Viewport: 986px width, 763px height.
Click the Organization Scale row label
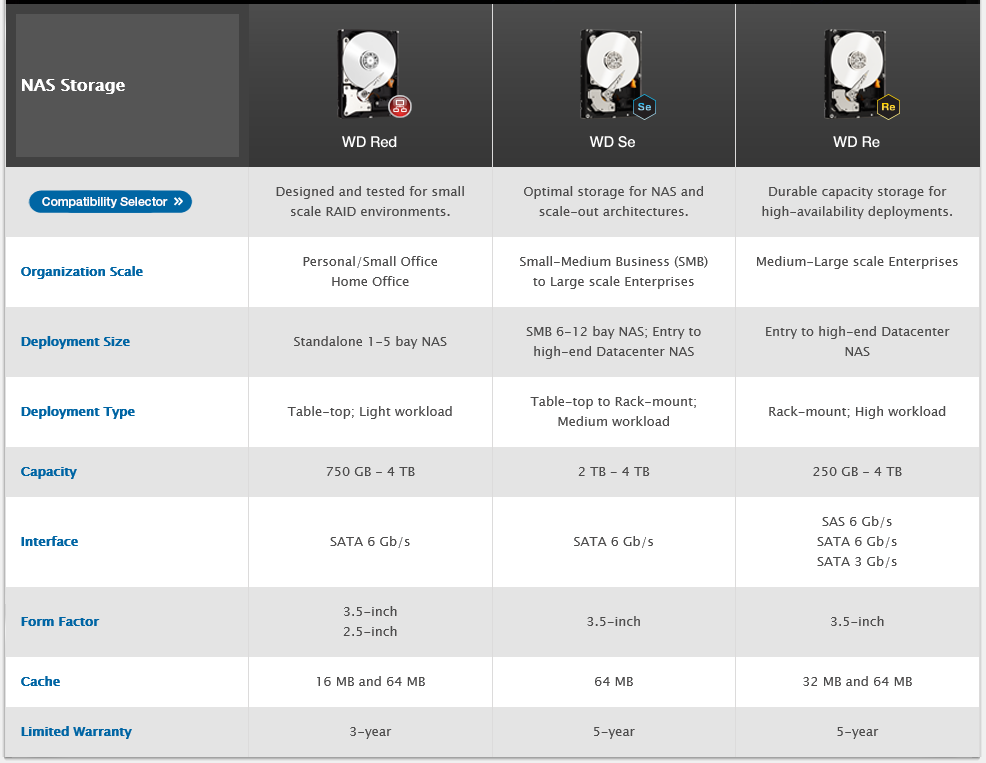82,272
